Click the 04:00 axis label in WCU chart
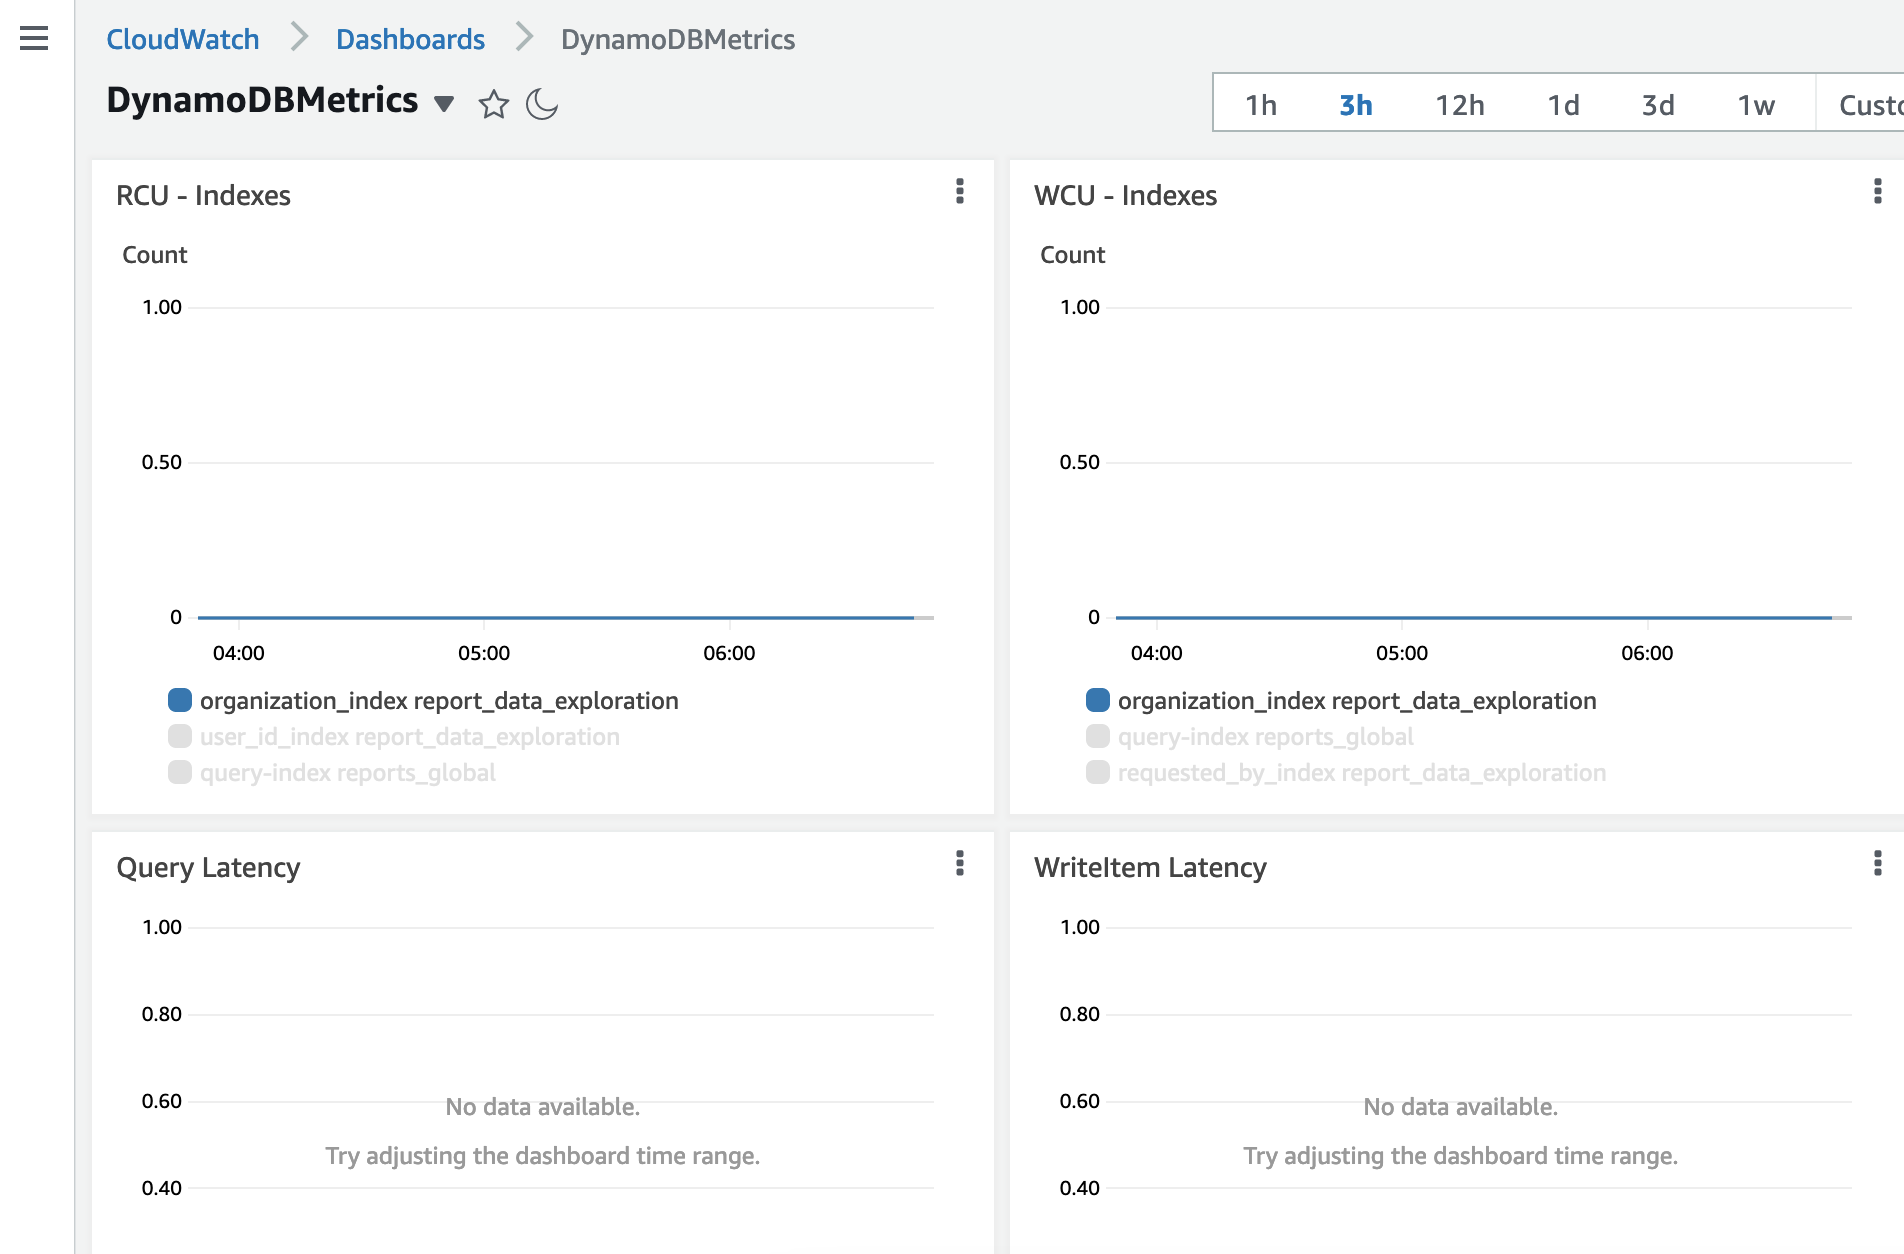 click(1157, 653)
